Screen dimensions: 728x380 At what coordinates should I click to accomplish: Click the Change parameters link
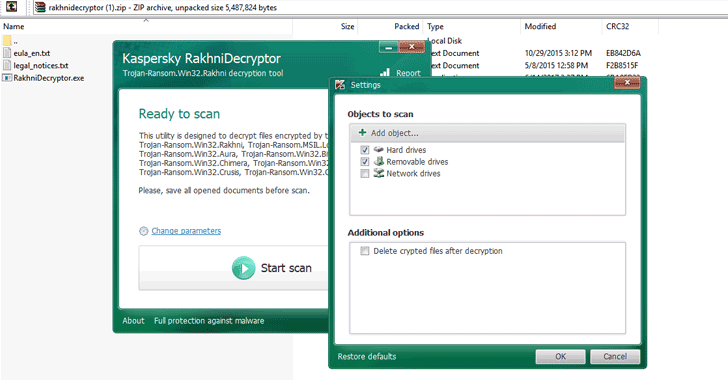click(x=186, y=231)
